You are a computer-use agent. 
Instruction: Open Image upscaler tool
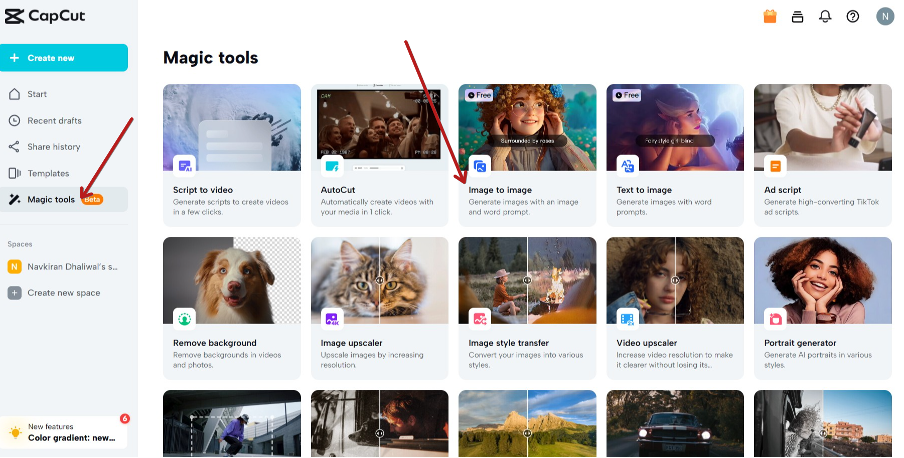pos(379,309)
